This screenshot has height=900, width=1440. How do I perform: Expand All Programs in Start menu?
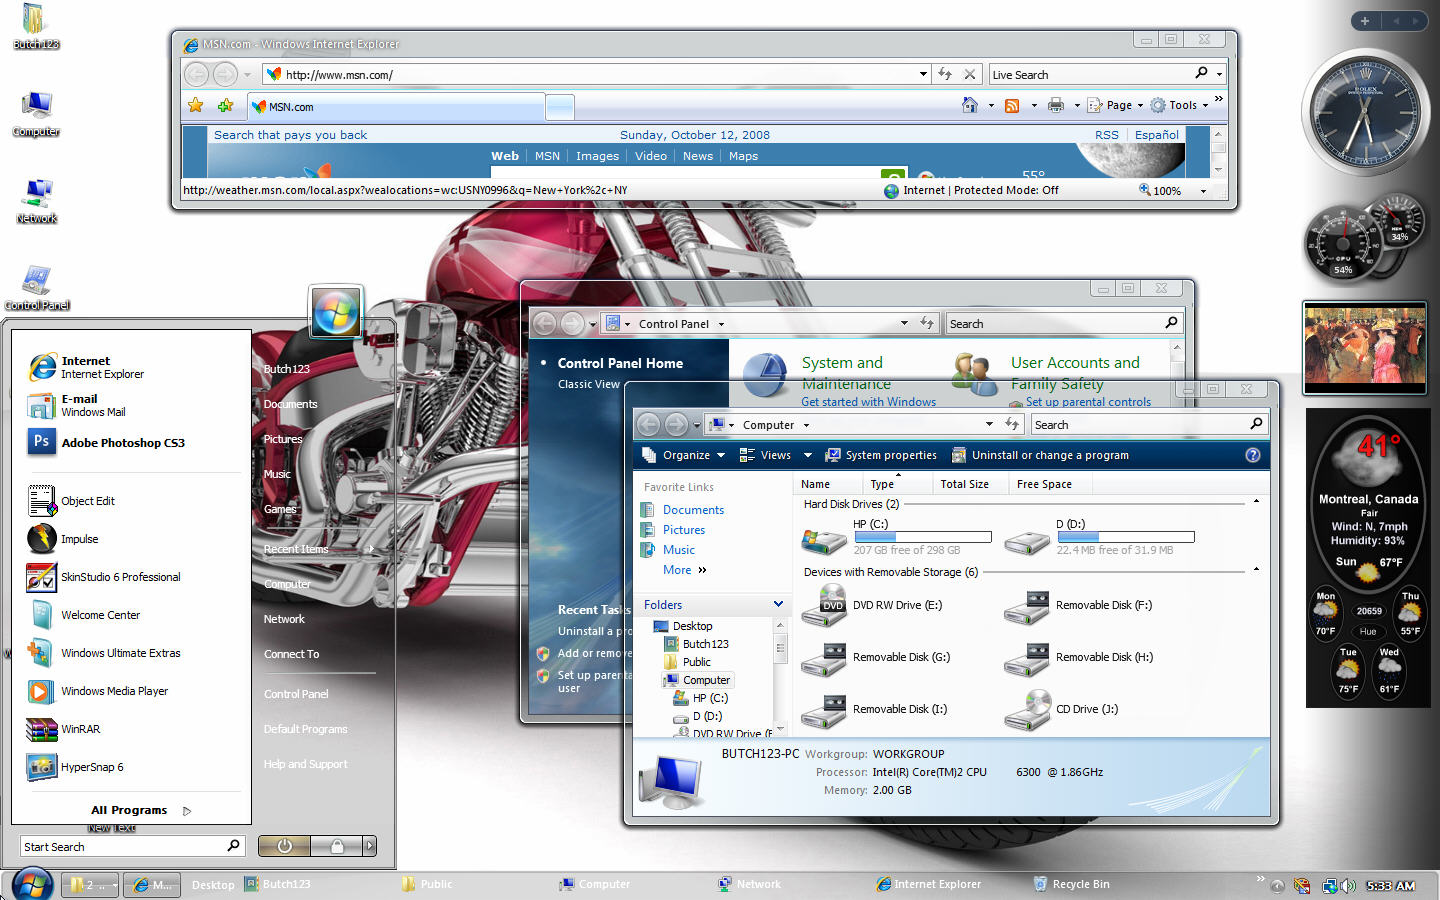point(129,810)
